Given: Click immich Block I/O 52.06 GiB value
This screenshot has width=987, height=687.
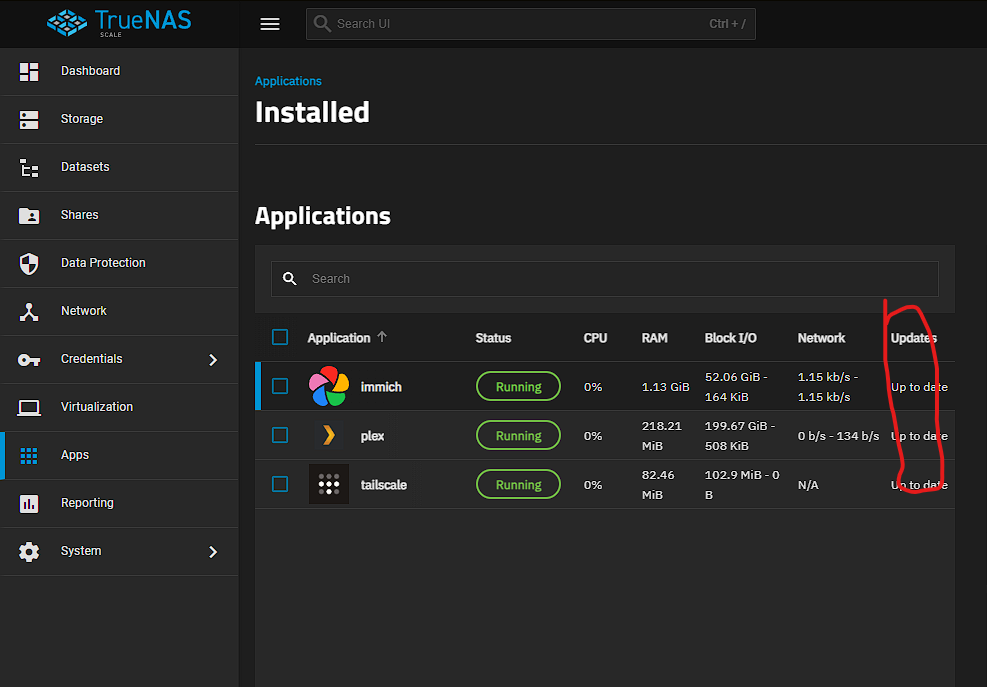Looking at the screenshot, I should [x=736, y=387].
